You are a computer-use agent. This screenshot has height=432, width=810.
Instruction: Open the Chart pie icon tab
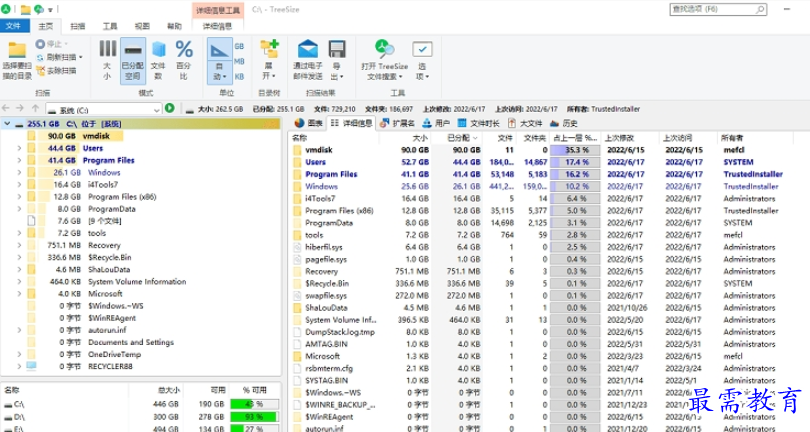(308, 123)
